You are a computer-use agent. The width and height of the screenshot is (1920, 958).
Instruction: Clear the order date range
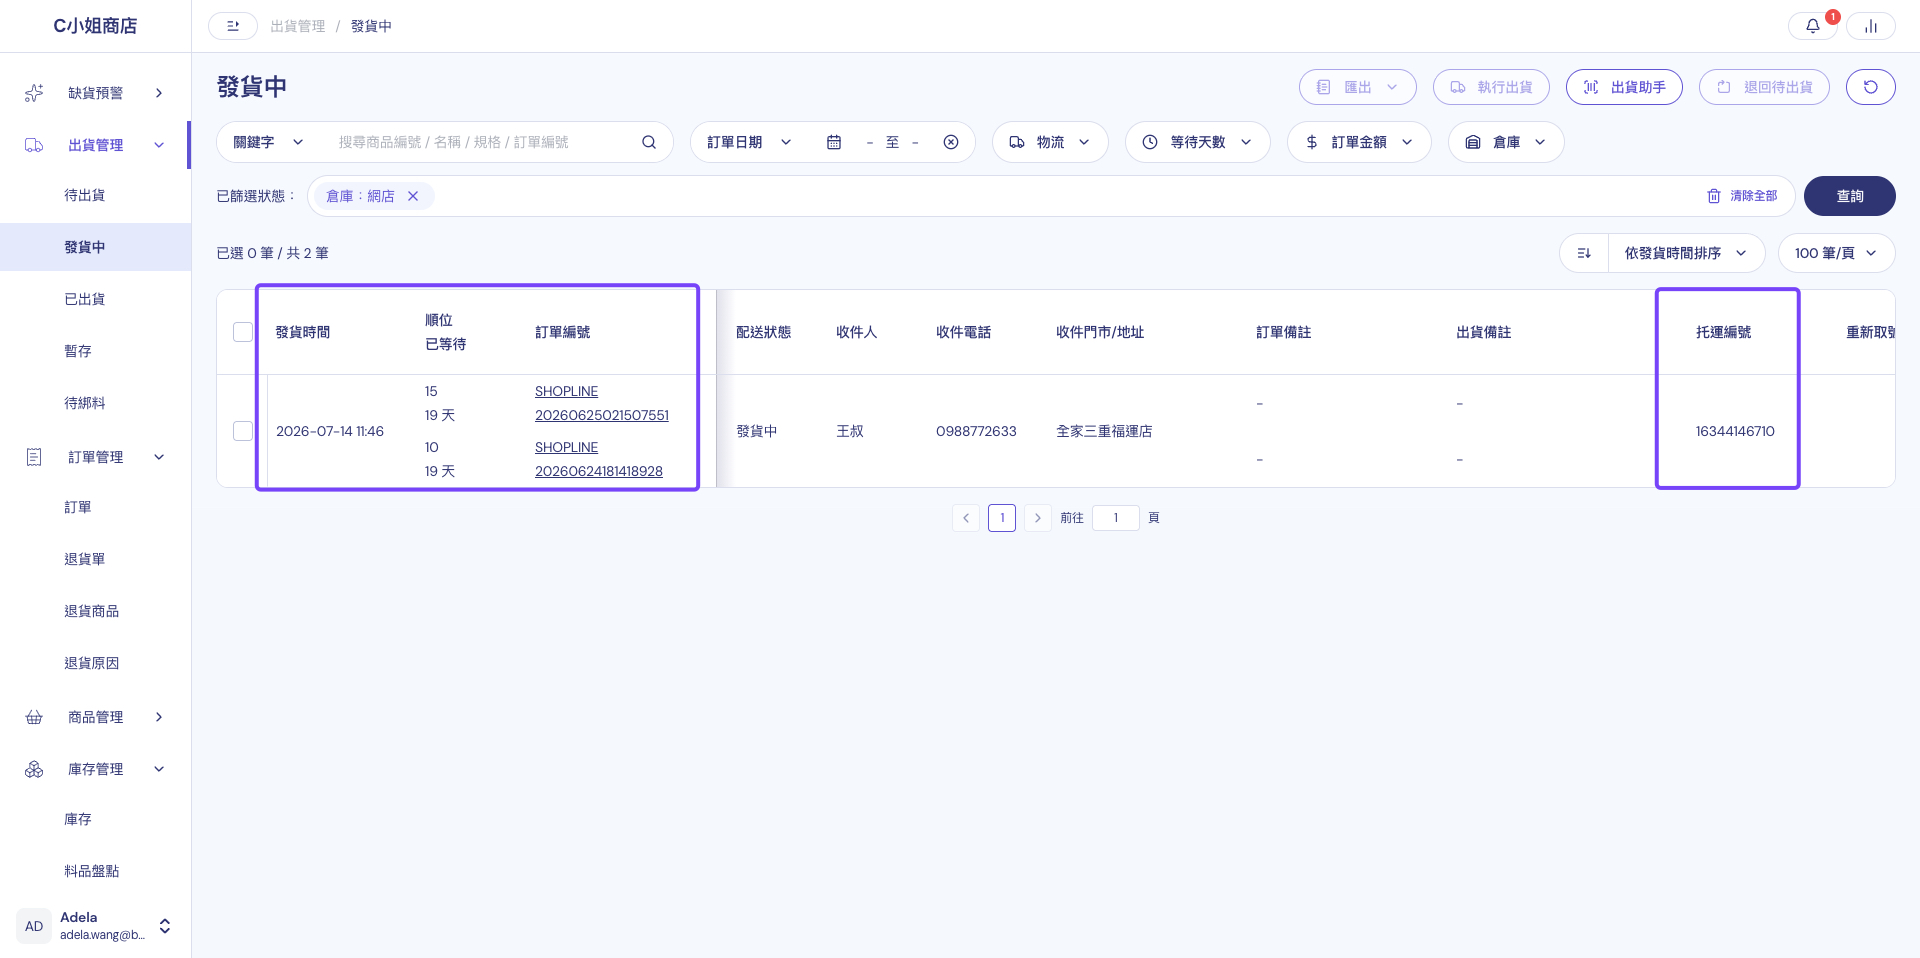click(951, 142)
